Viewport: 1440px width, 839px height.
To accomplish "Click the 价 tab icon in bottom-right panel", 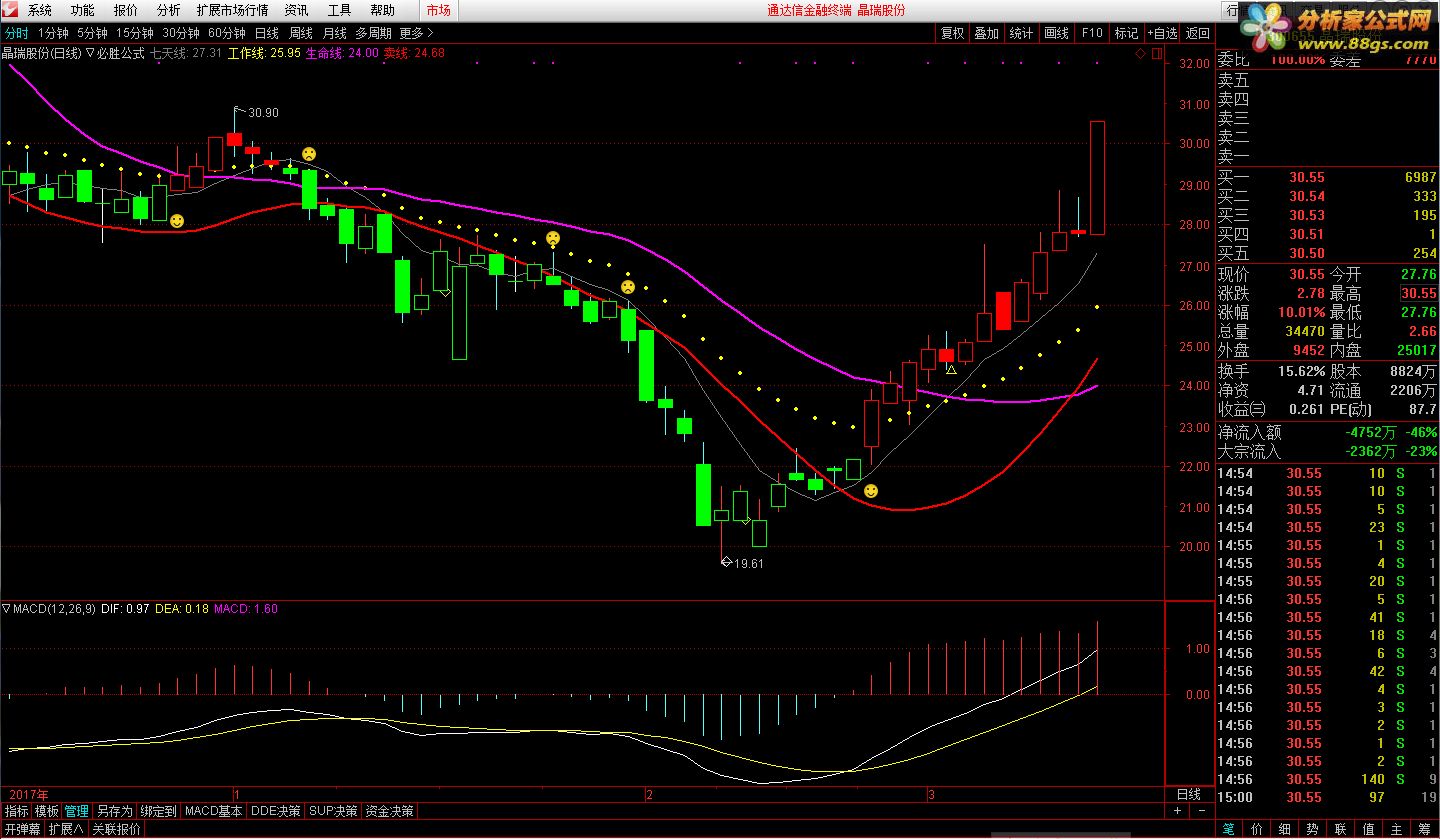I will point(1256,829).
